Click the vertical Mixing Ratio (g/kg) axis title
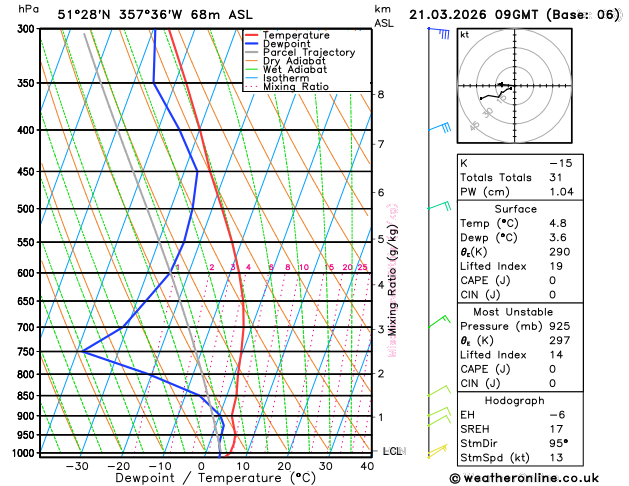The width and height of the screenshot is (629, 486). 392,281
